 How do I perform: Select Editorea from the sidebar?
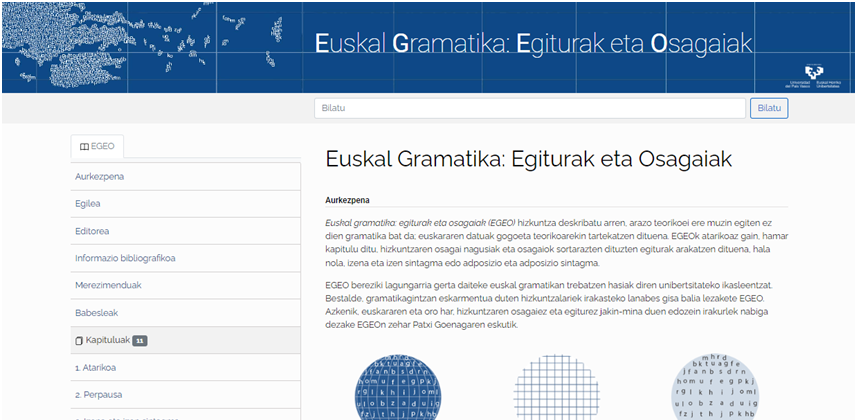click(92, 231)
